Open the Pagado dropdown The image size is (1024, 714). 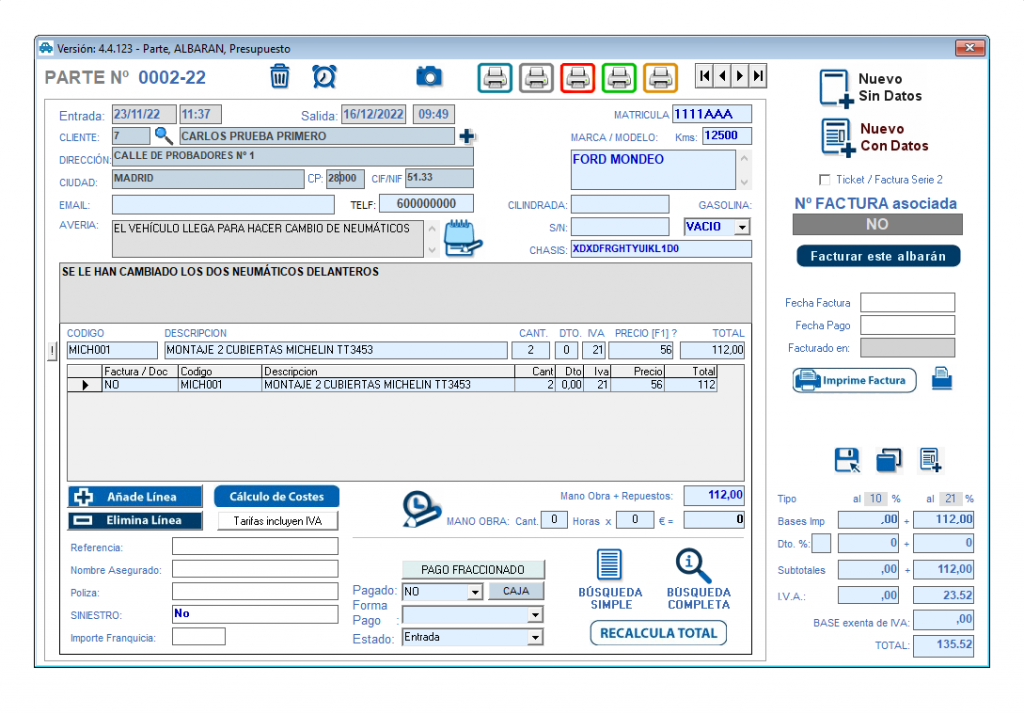point(474,592)
